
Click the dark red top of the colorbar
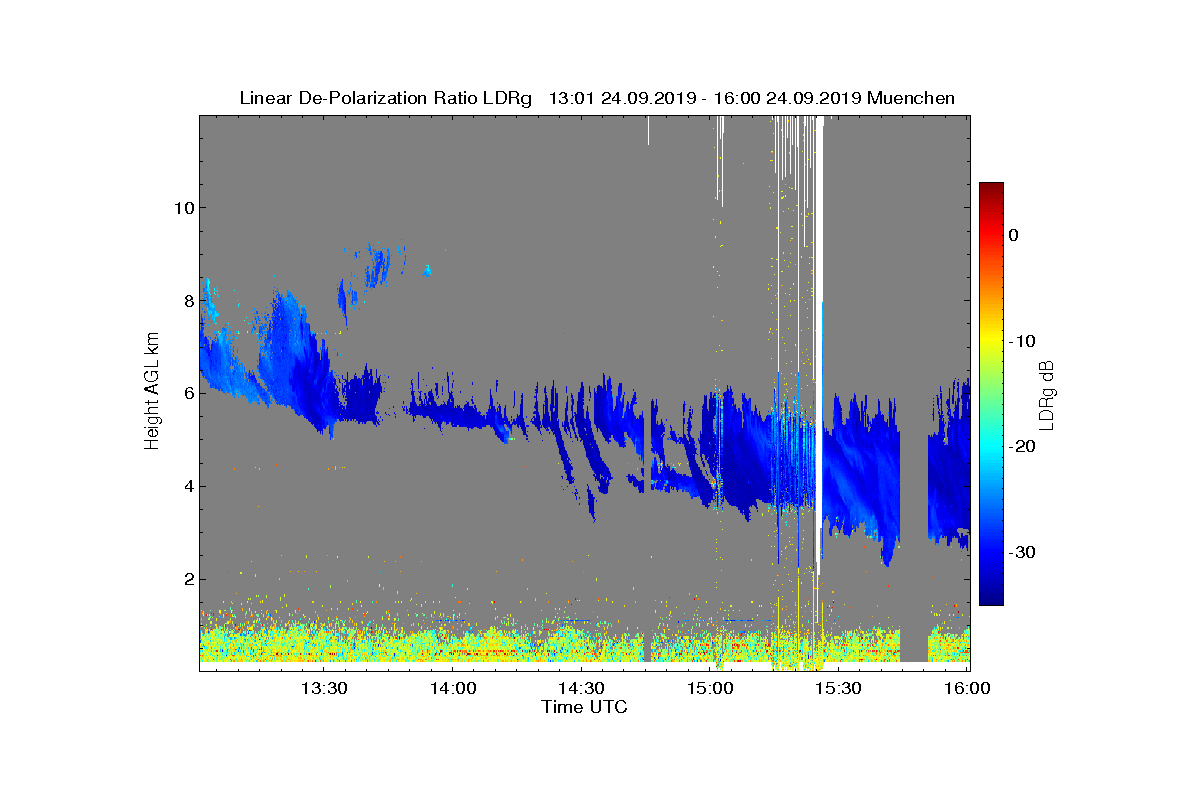pos(991,188)
